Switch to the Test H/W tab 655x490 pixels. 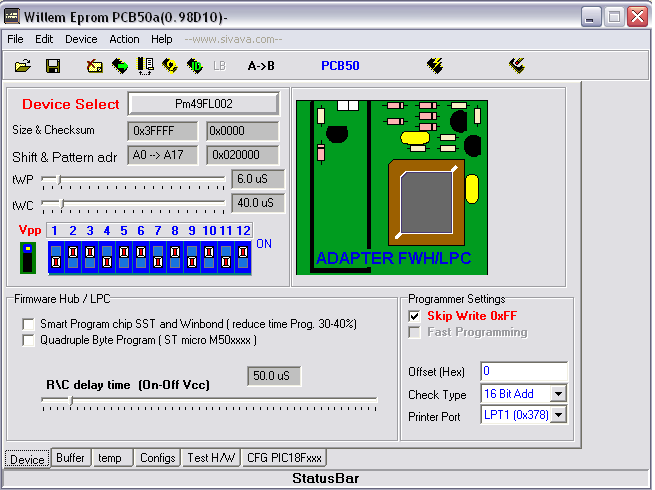pos(211,458)
